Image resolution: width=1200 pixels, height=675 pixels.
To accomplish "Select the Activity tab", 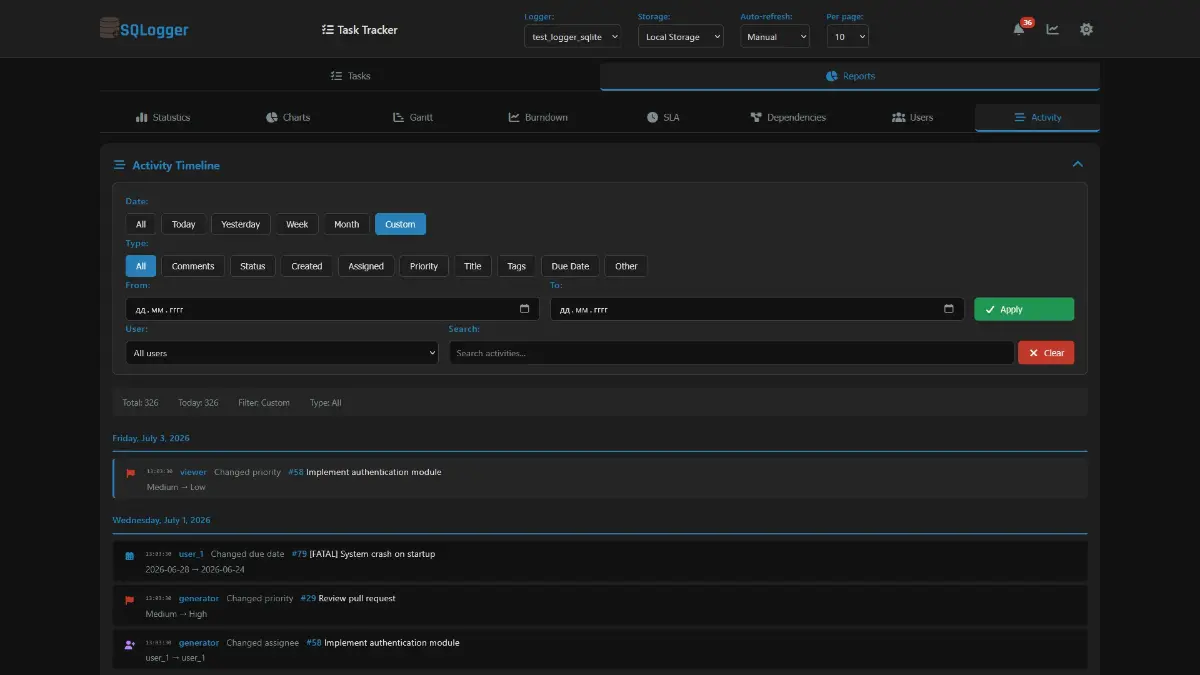I will pos(1037,118).
